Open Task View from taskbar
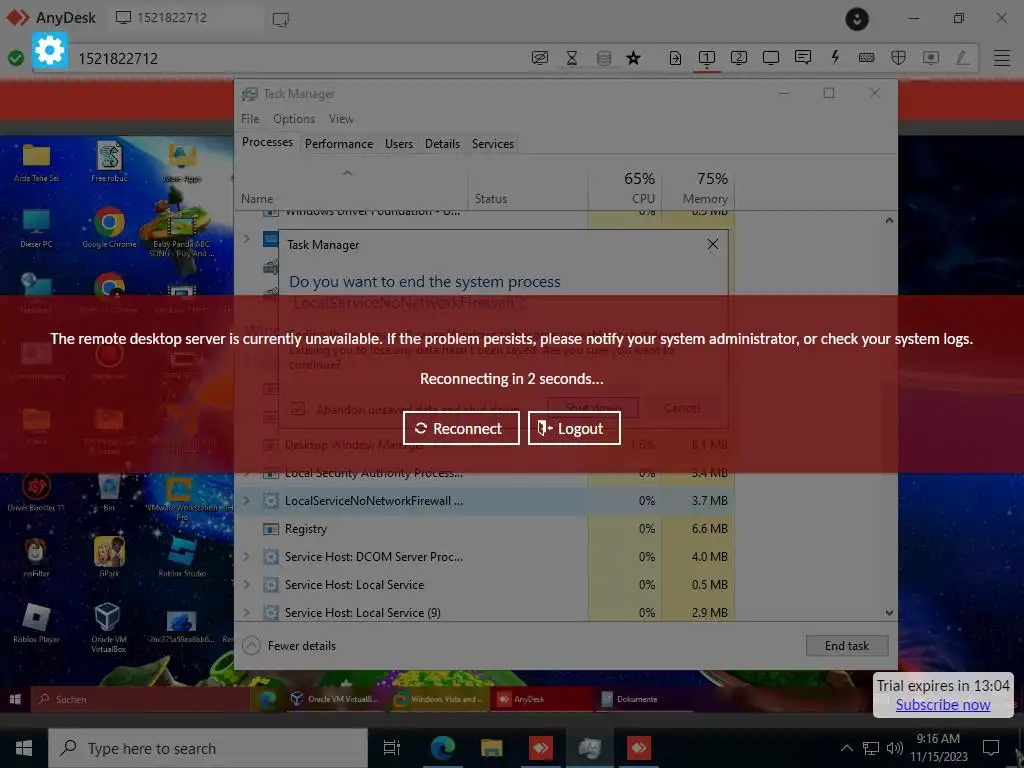 [392, 748]
